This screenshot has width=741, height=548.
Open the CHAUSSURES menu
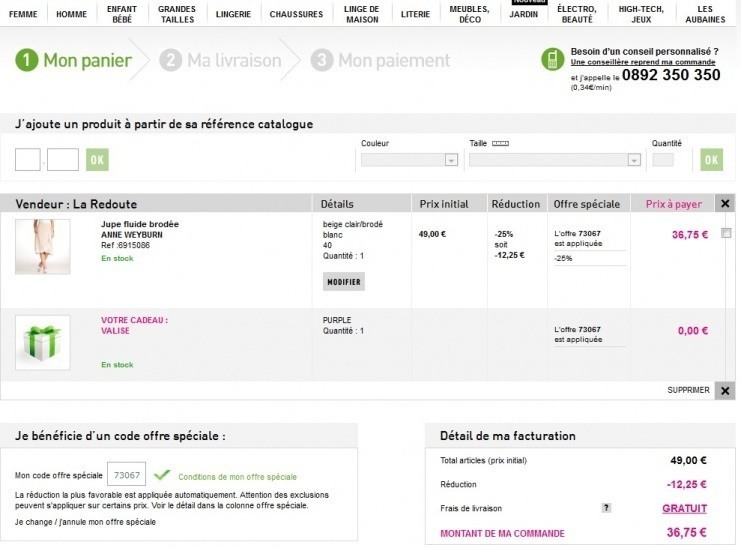(x=297, y=14)
